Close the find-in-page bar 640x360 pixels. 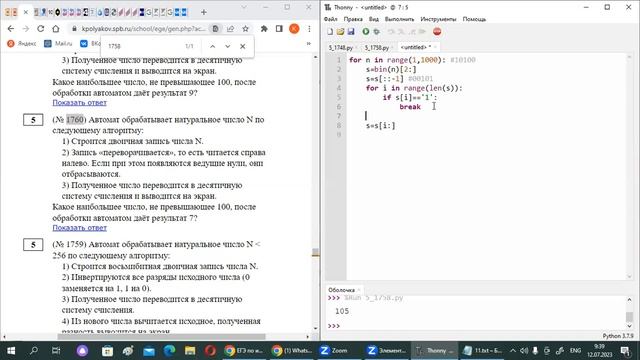coord(243,46)
